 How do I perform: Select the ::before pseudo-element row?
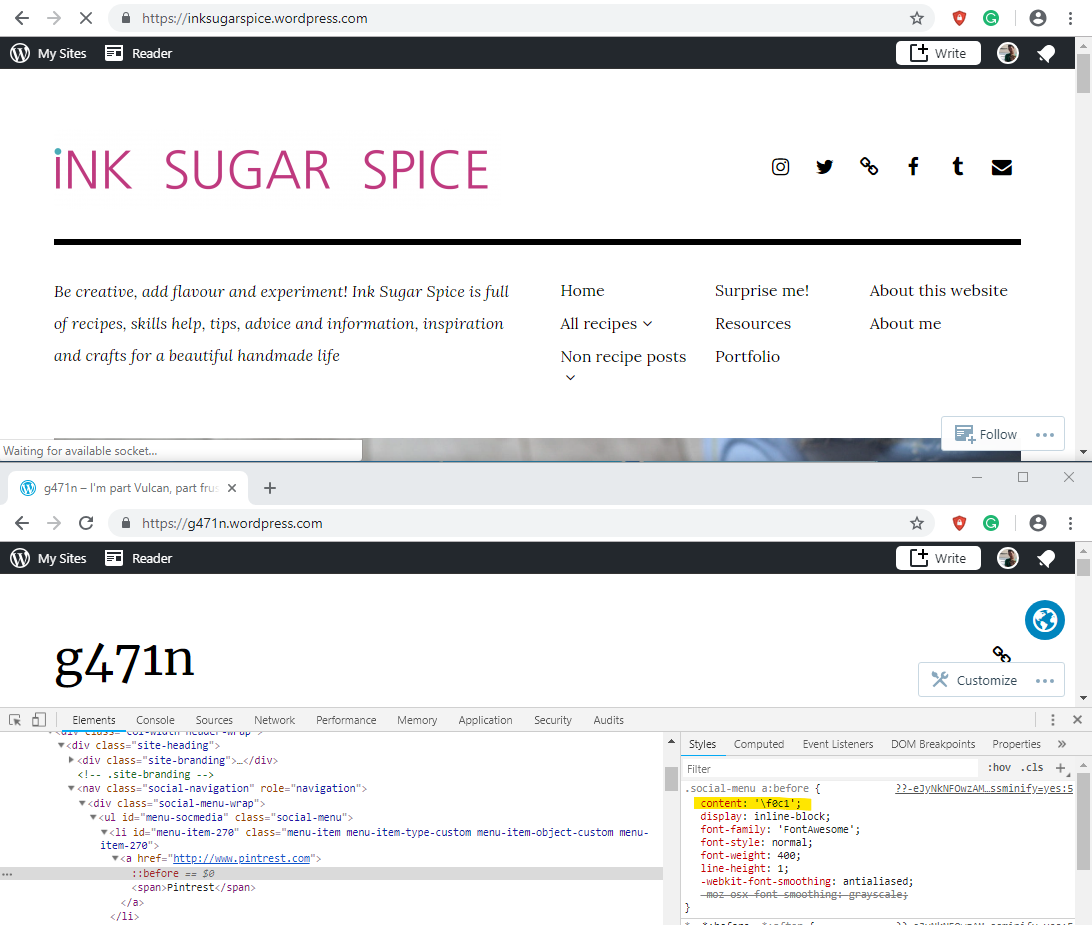pos(332,873)
